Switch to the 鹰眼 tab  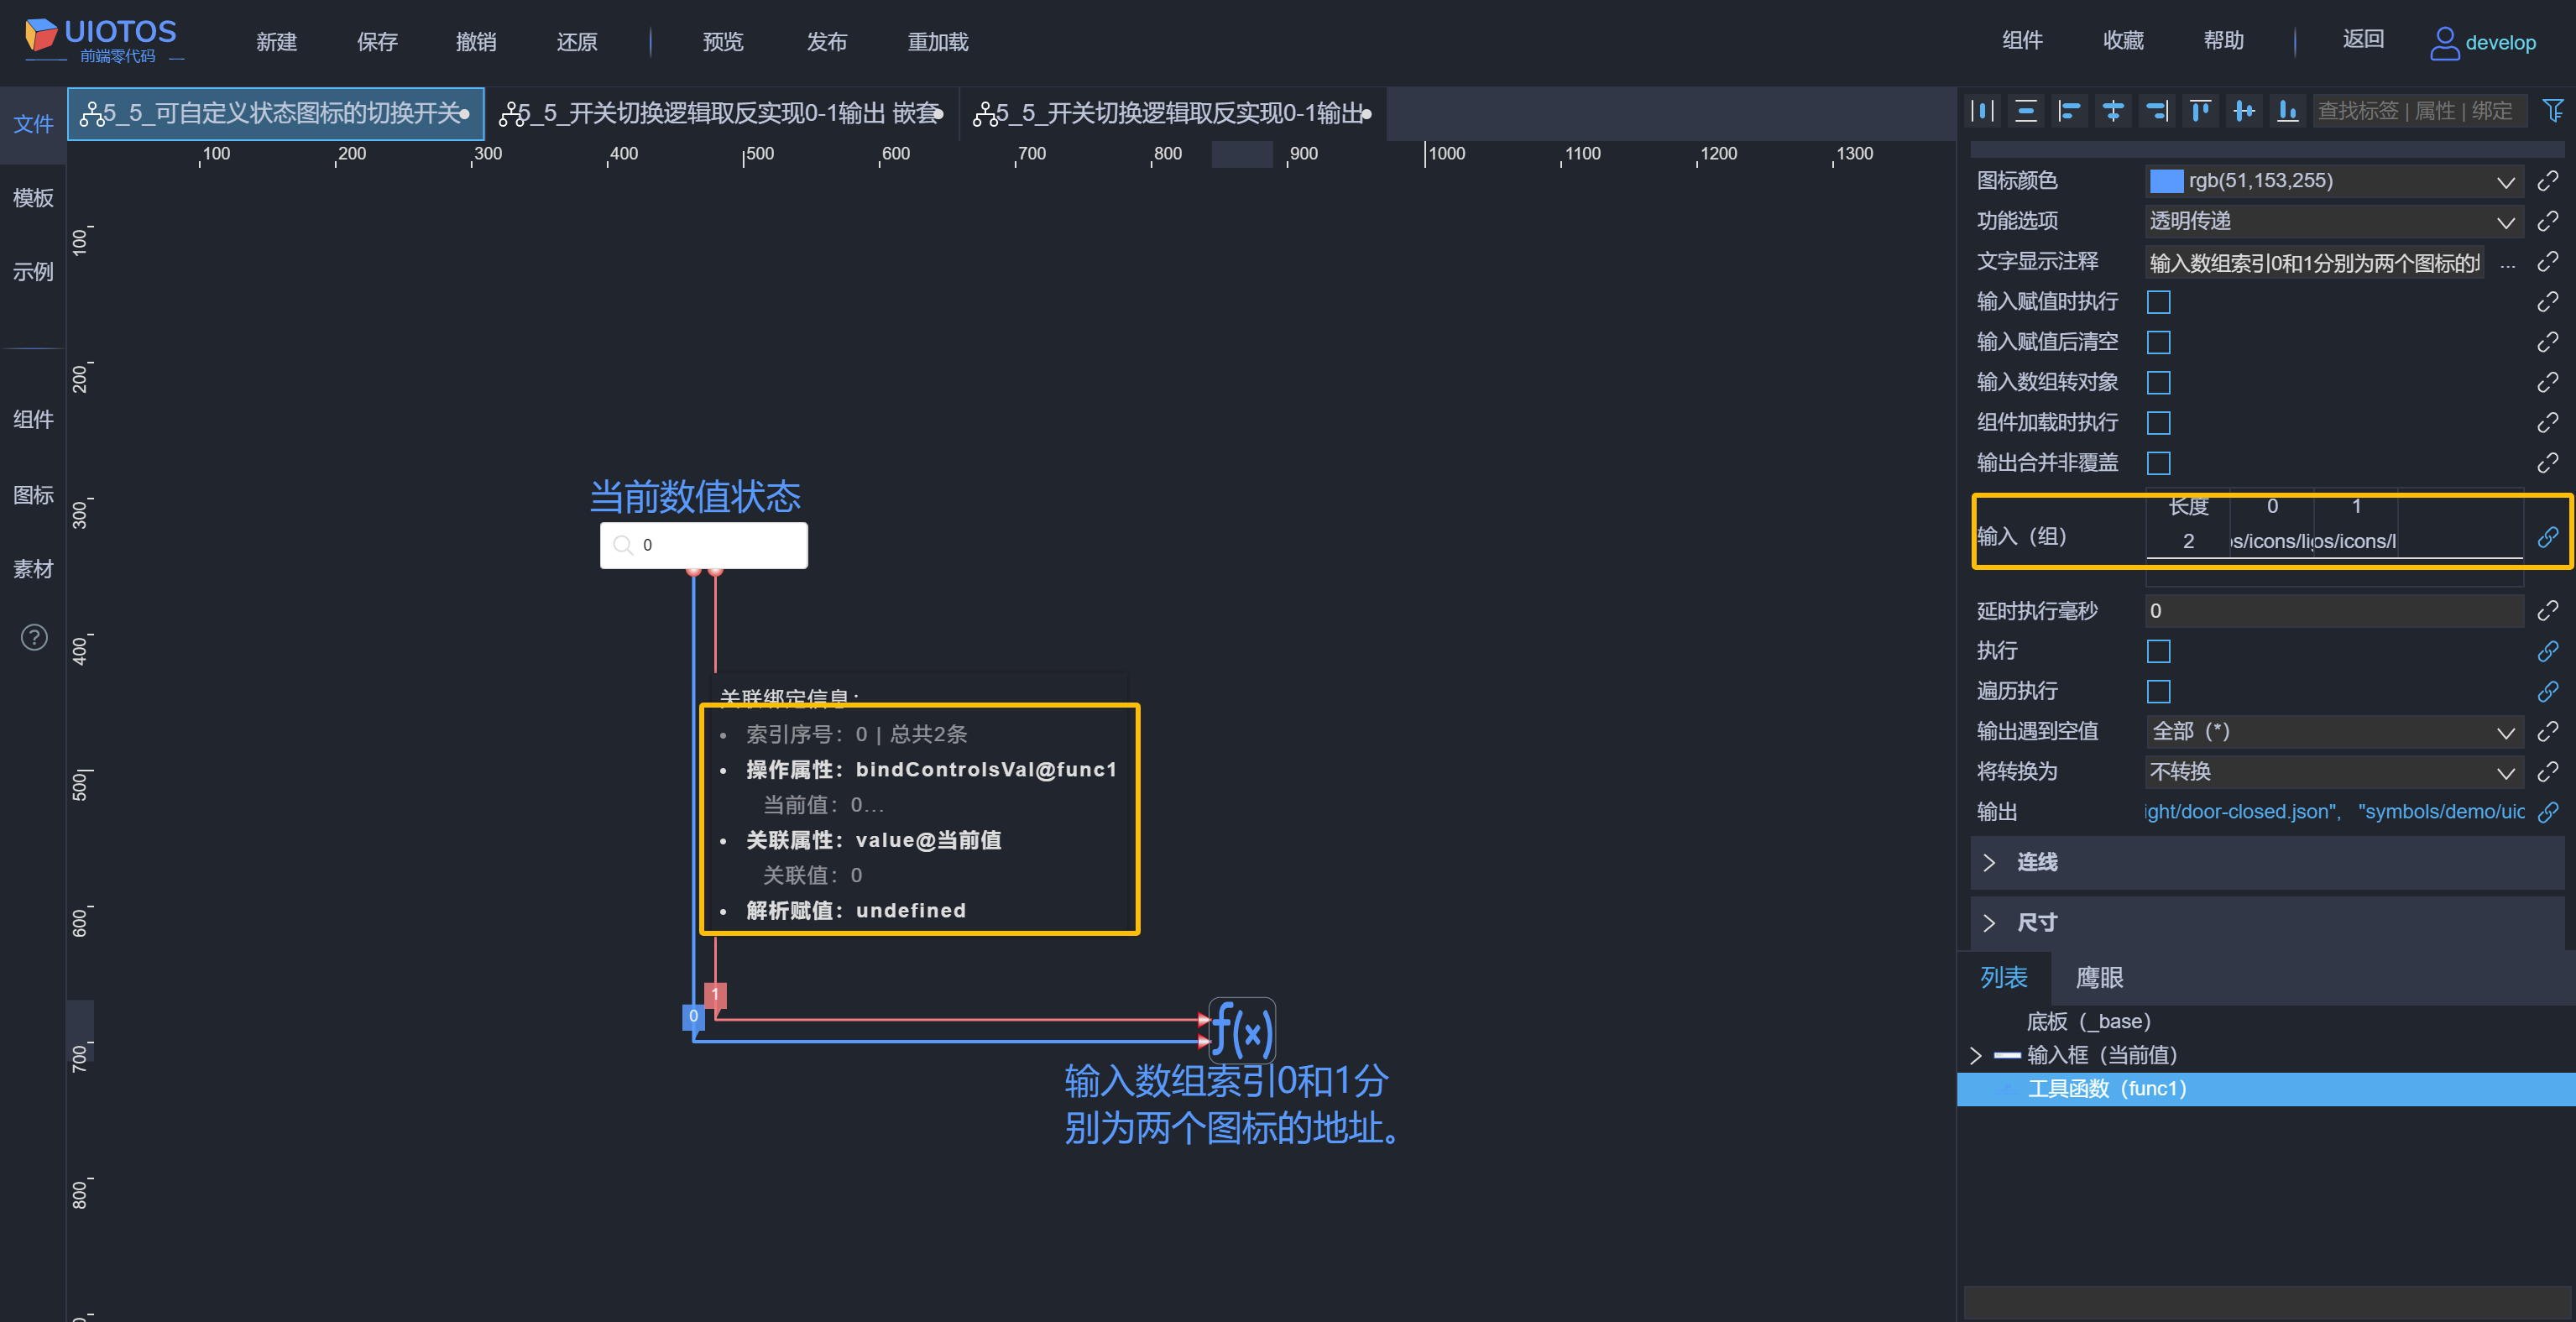click(x=2099, y=978)
